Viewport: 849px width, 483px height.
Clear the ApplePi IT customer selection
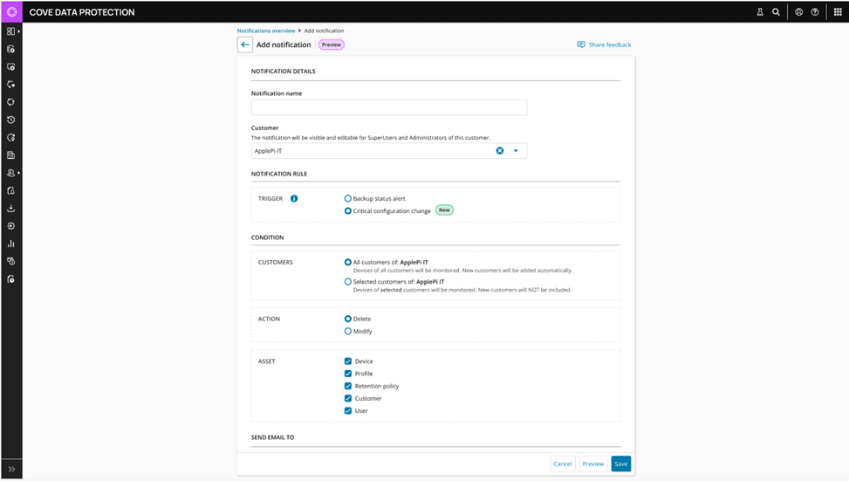tap(500, 151)
